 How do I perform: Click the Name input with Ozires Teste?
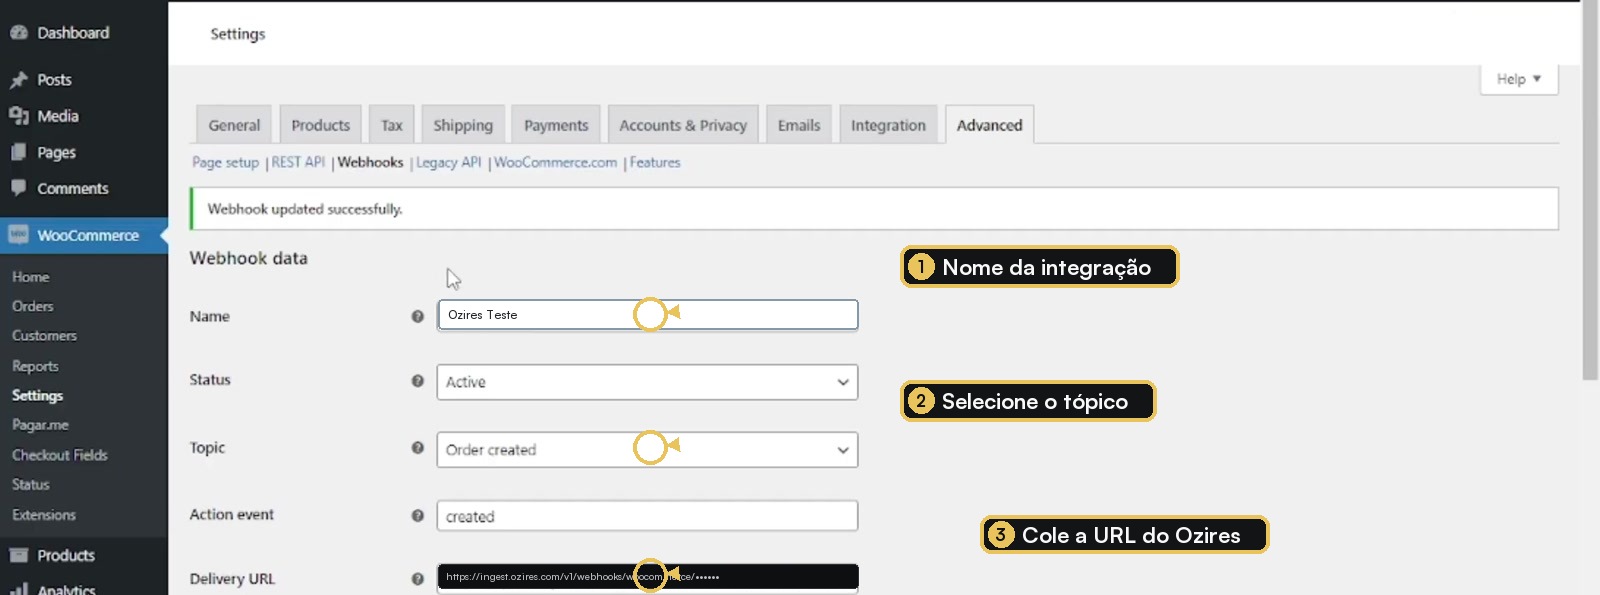[647, 315]
